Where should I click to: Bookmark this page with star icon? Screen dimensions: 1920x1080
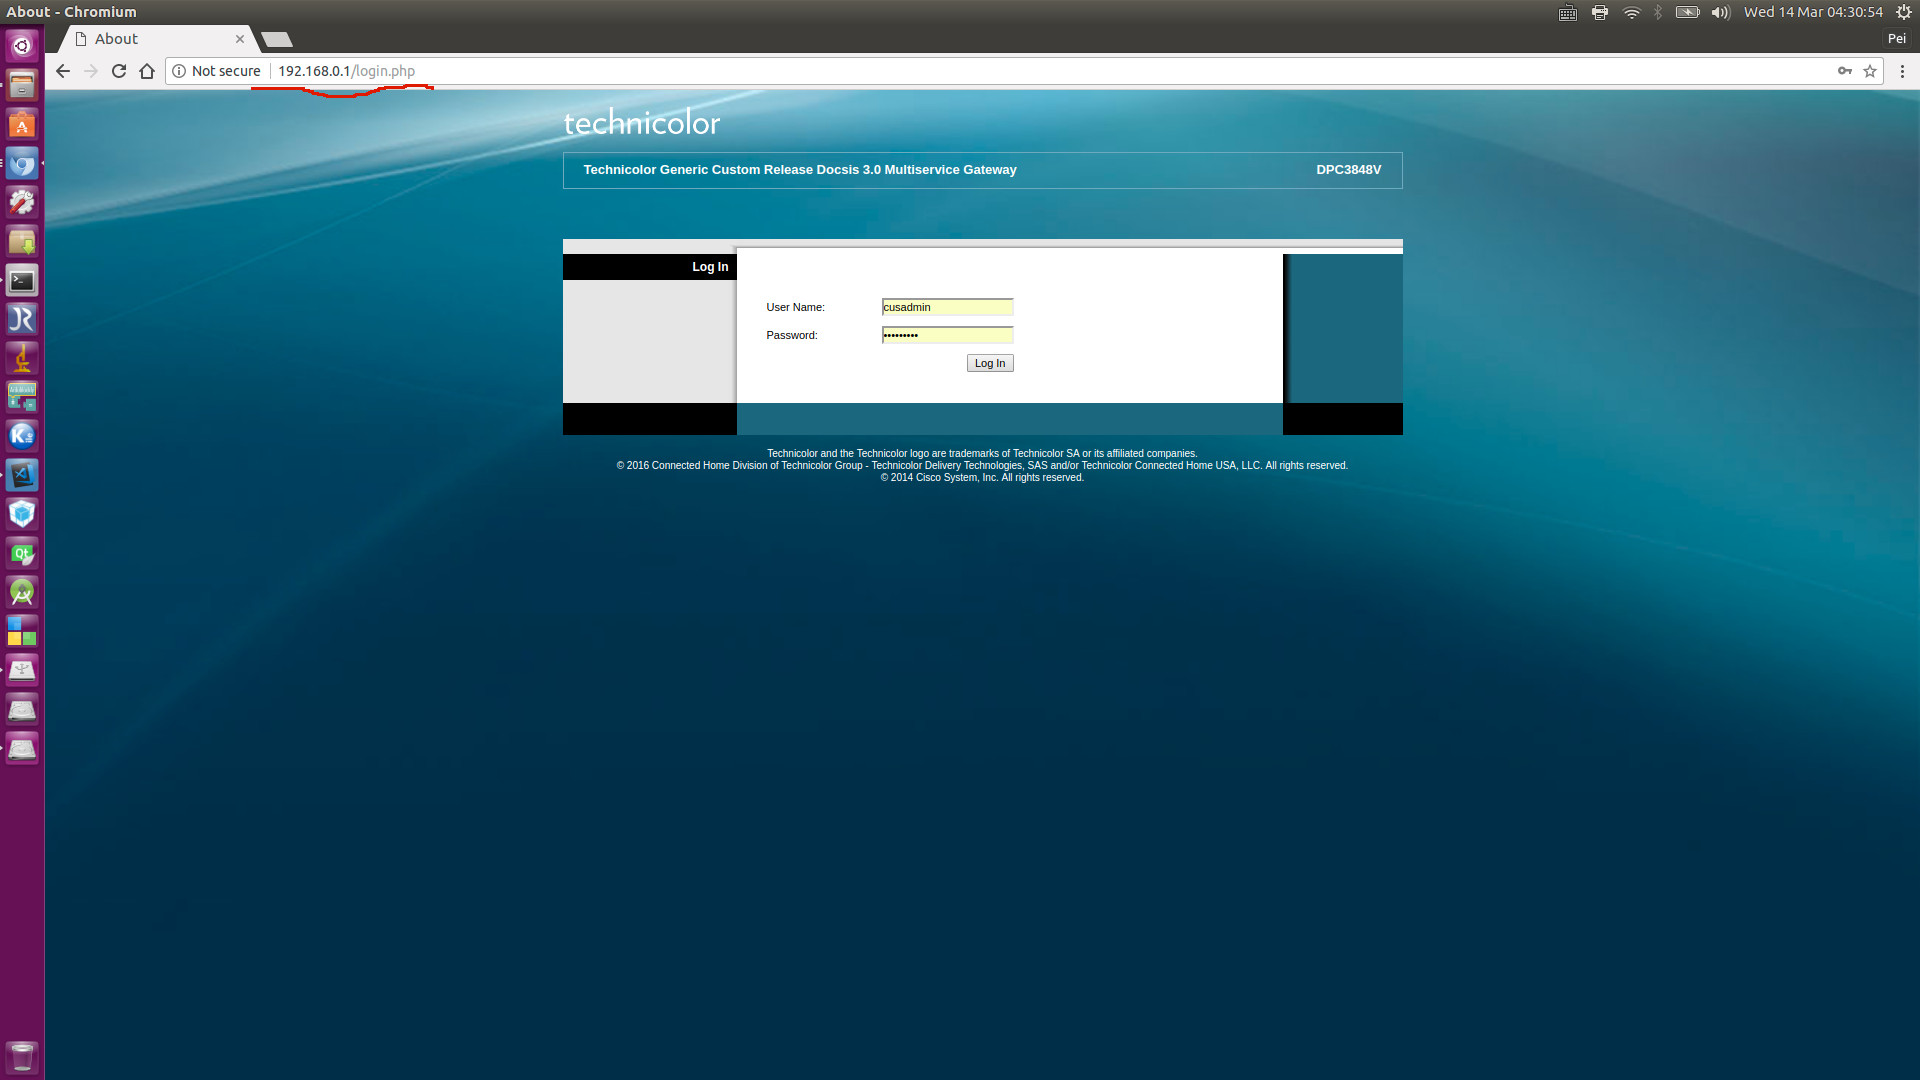point(1870,71)
